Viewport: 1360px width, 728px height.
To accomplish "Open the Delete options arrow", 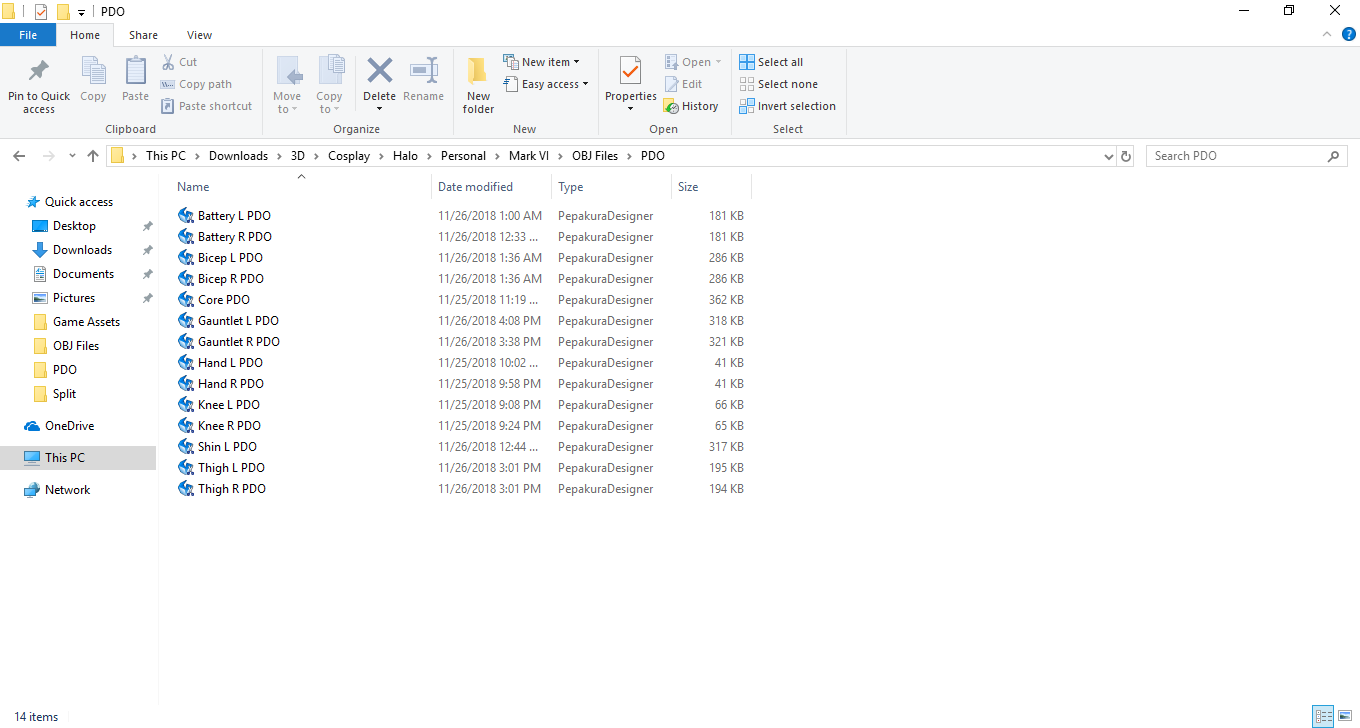I will (x=379, y=109).
